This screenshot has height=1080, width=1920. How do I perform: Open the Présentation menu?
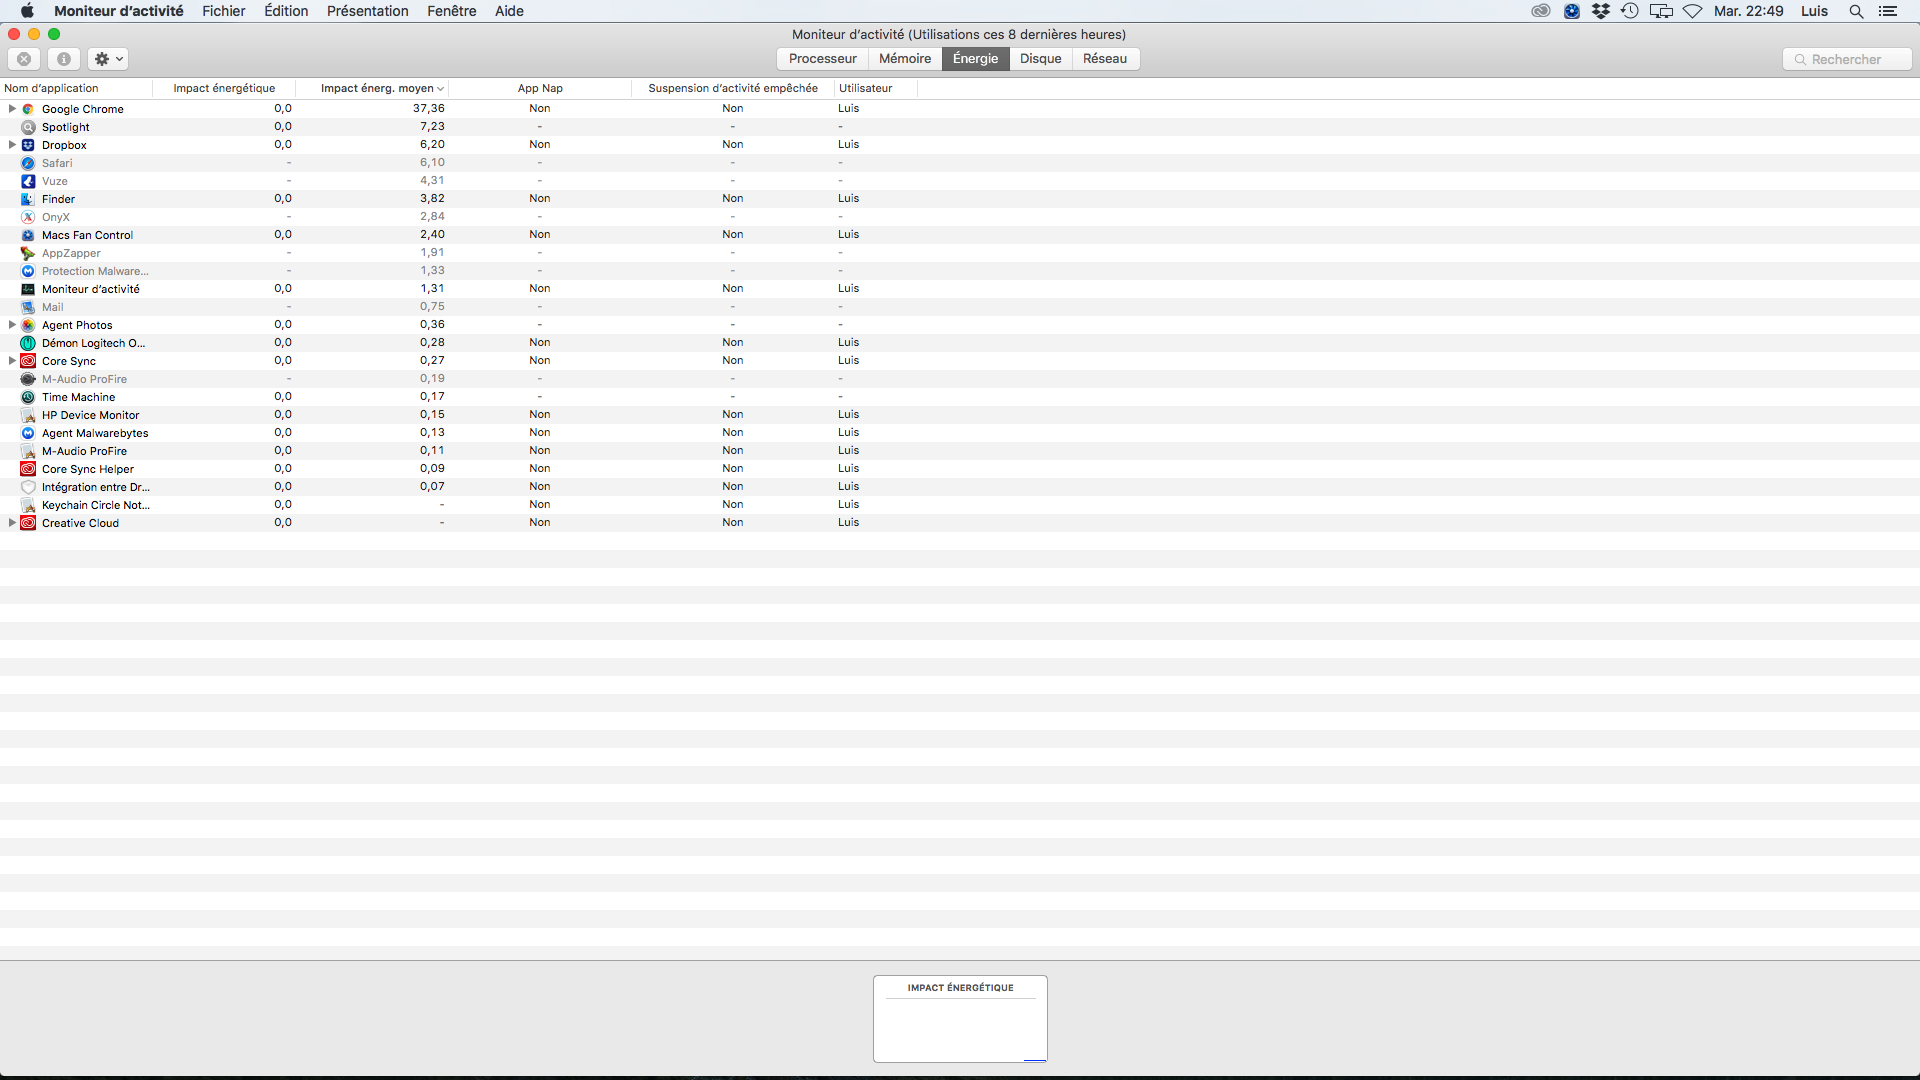pos(368,11)
